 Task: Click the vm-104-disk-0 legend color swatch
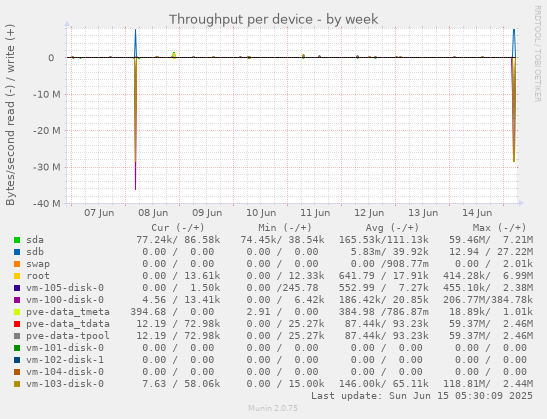[17, 372]
